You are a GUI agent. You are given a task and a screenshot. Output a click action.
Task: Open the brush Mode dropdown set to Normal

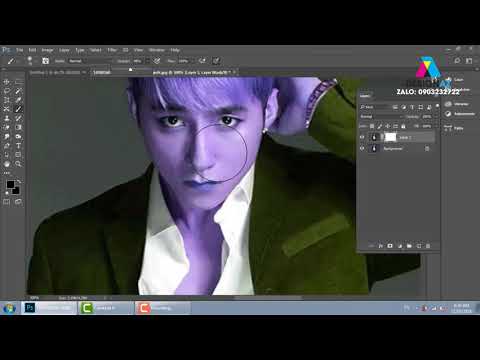(x=90, y=61)
